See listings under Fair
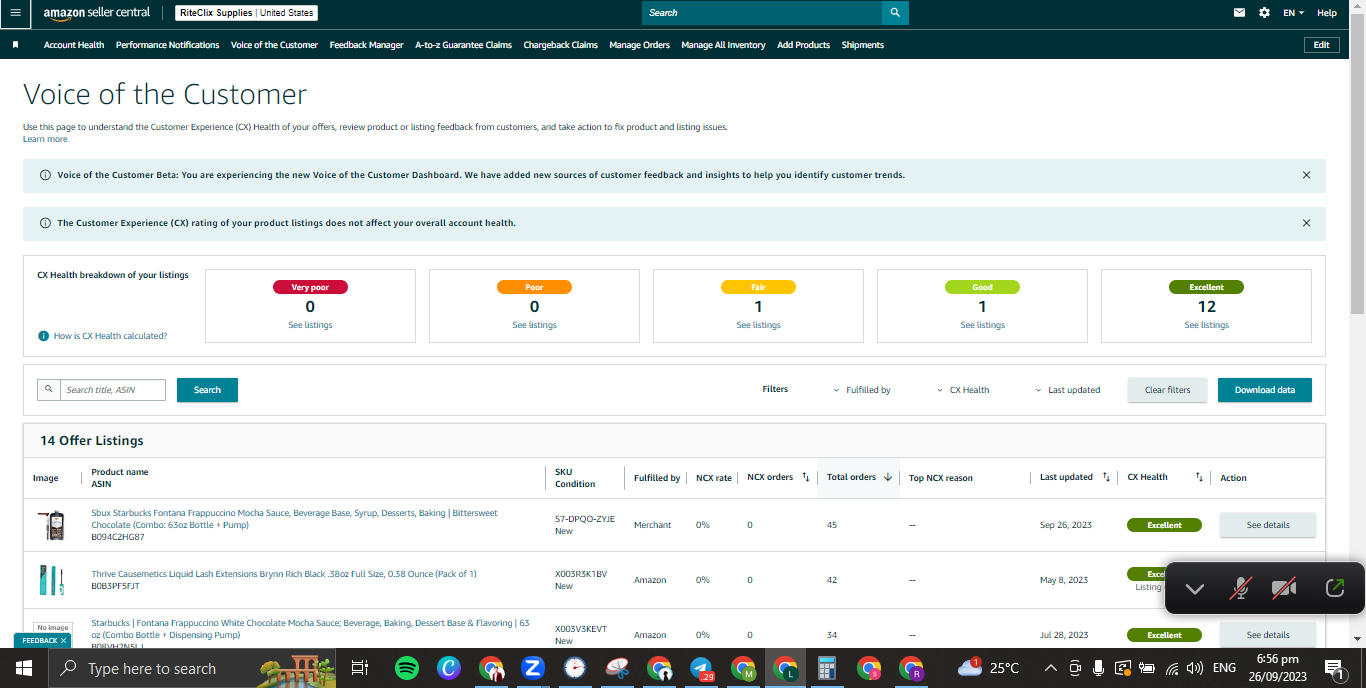This screenshot has height=688, width=1366. 758,325
